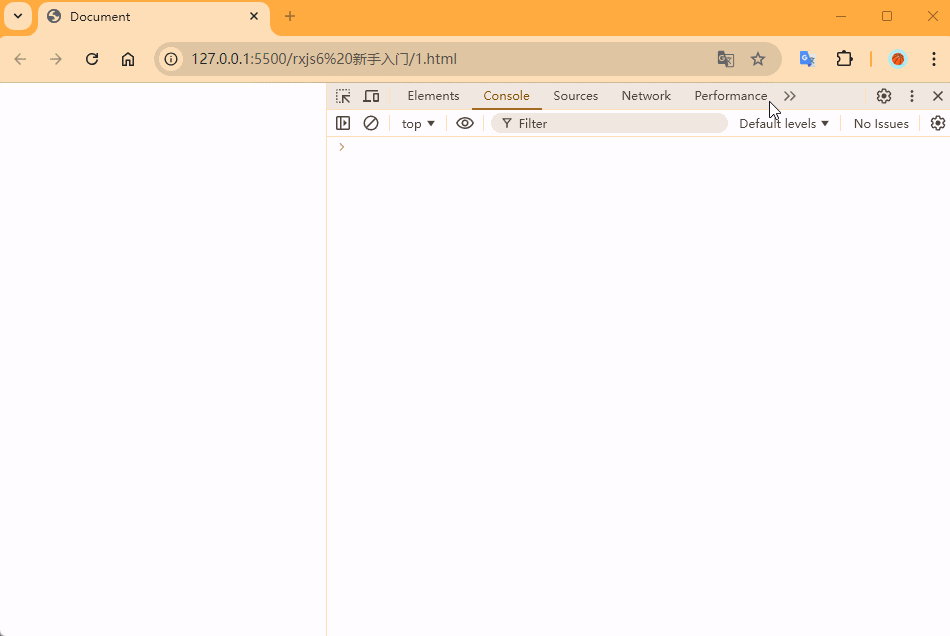Viewport: 950px width, 636px height.
Task: Open a new browser tab
Action: click(290, 16)
